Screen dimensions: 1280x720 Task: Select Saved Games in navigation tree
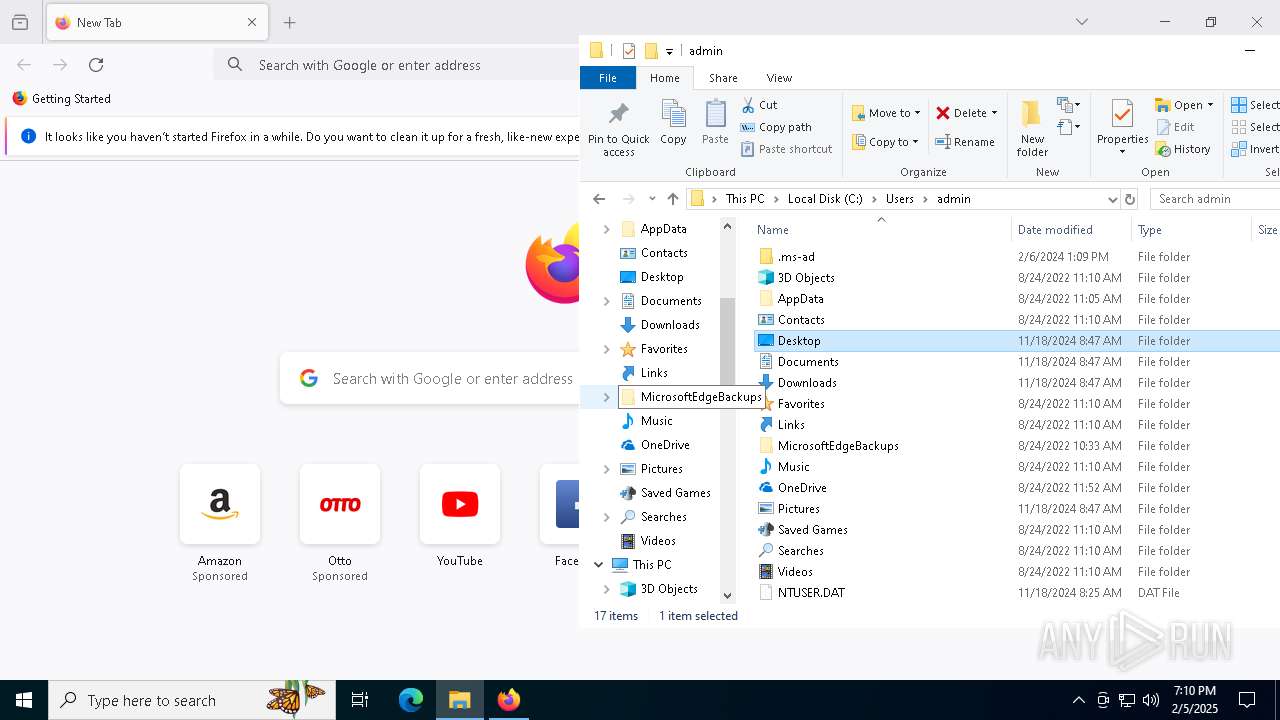[x=665, y=493]
